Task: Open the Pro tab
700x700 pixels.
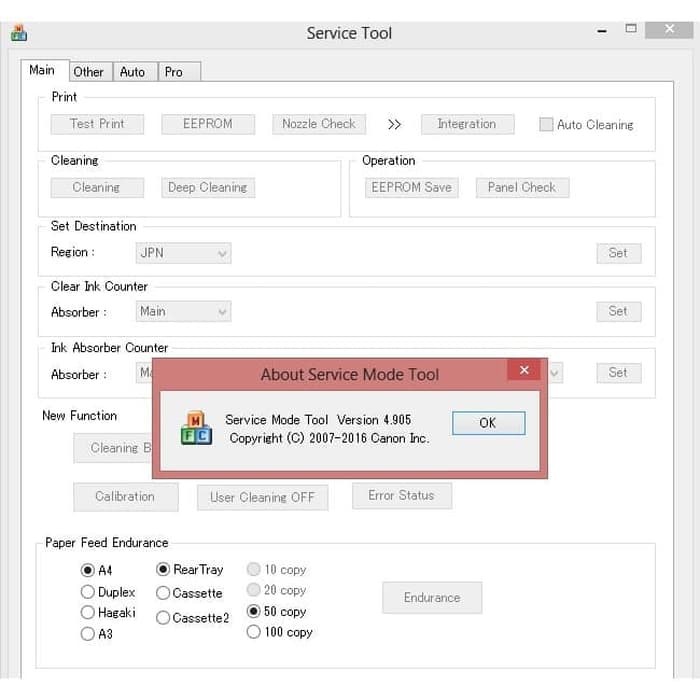Action: pos(179,72)
